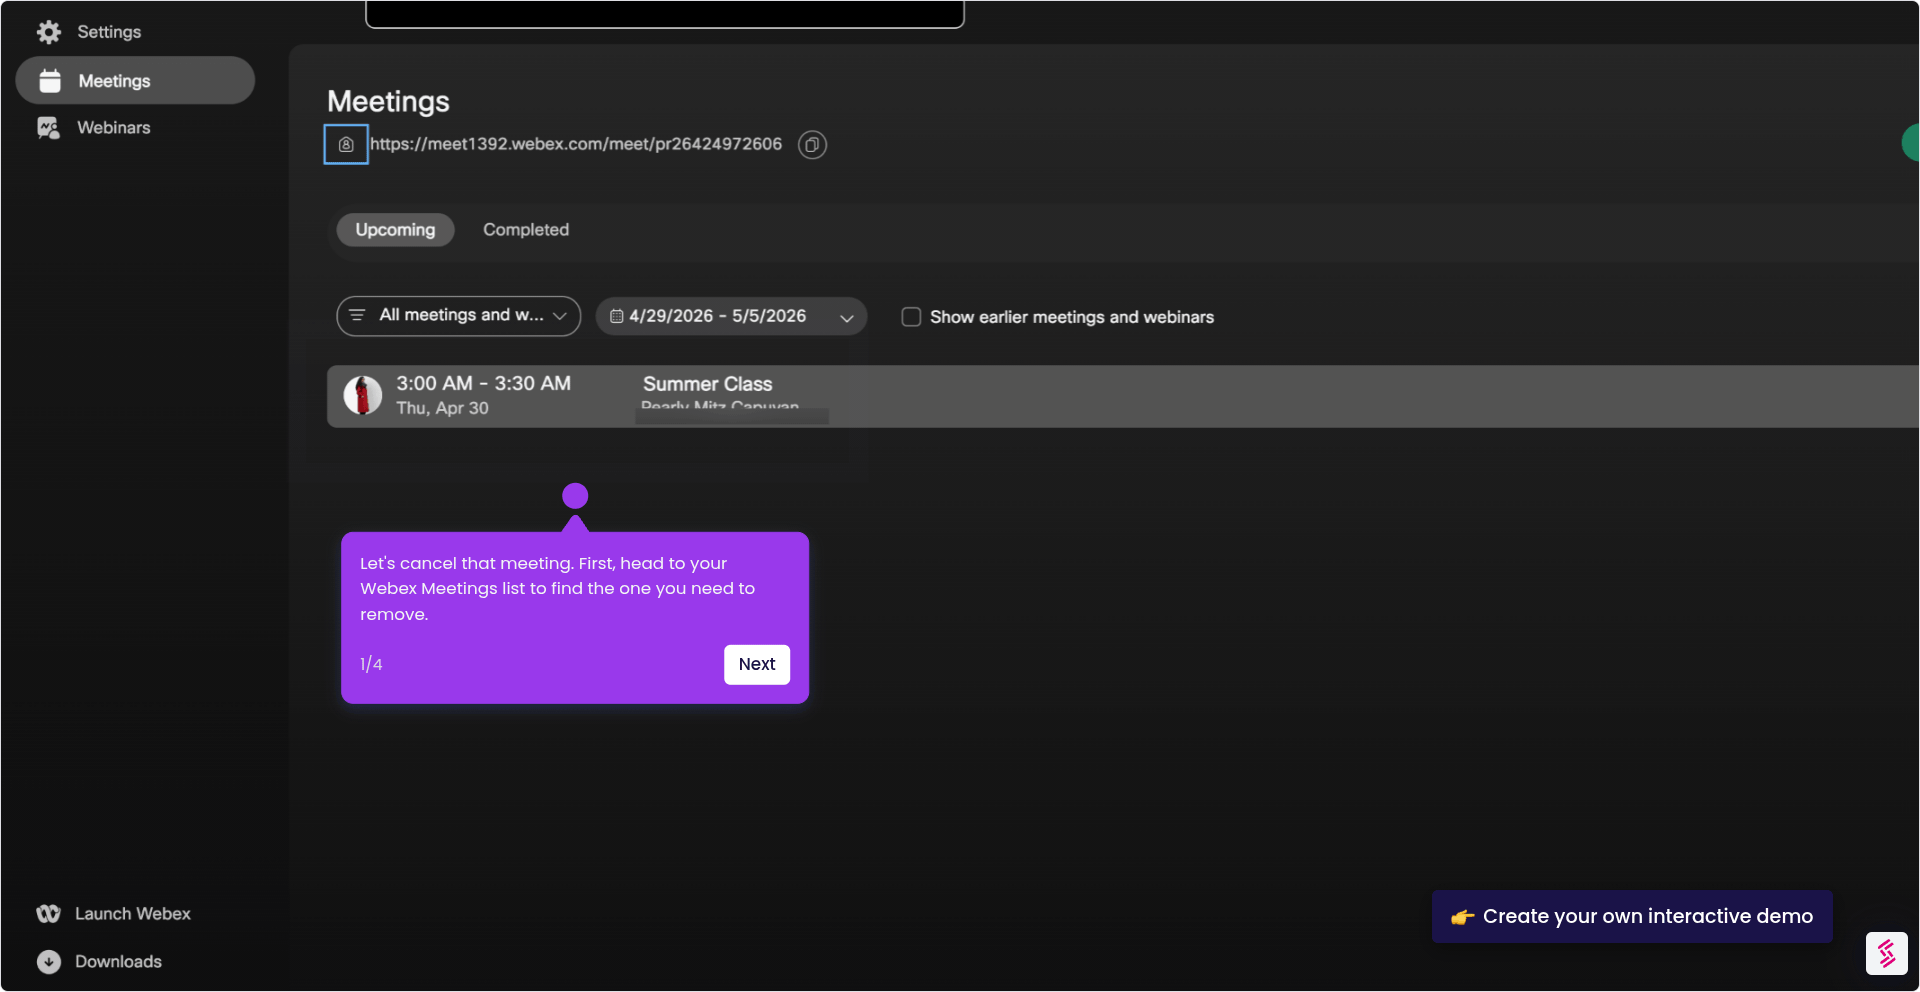Viewport: 1920px width, 992px height.
Task: Click the Meetings calendar icon in sidebar
Action: coord(50,81)
